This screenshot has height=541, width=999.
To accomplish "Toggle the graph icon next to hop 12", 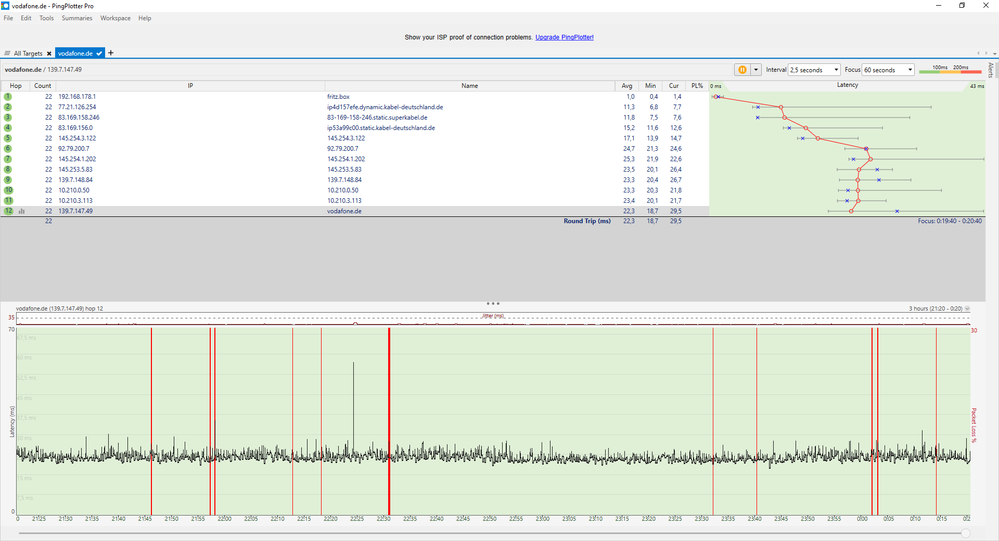I will coord(20,211).
